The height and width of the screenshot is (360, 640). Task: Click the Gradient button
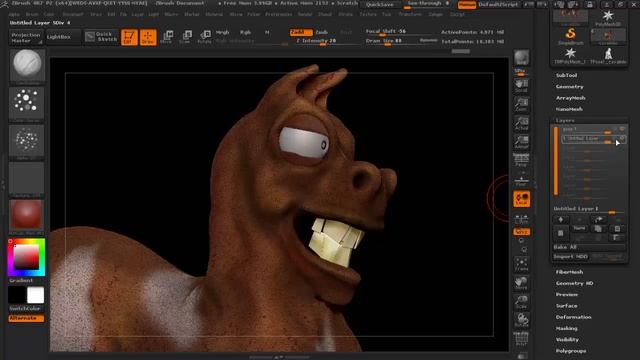tap(22, 281)
